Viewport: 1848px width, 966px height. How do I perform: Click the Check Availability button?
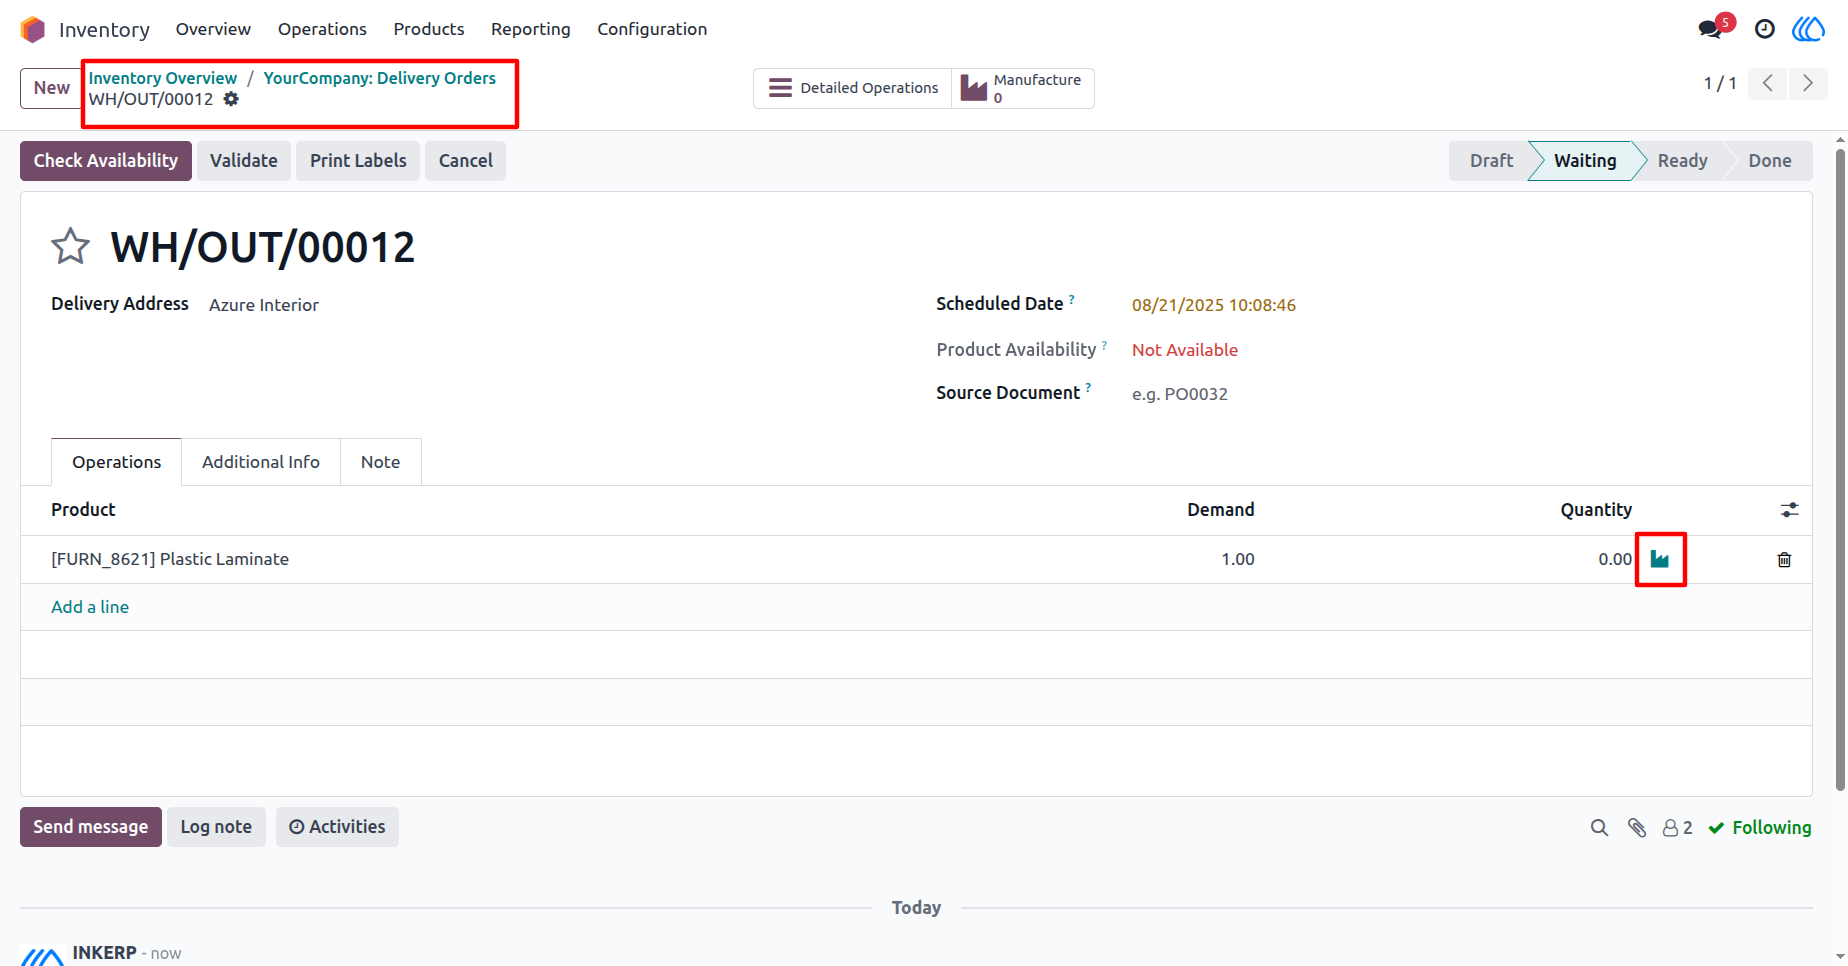(x=106, y=161)
